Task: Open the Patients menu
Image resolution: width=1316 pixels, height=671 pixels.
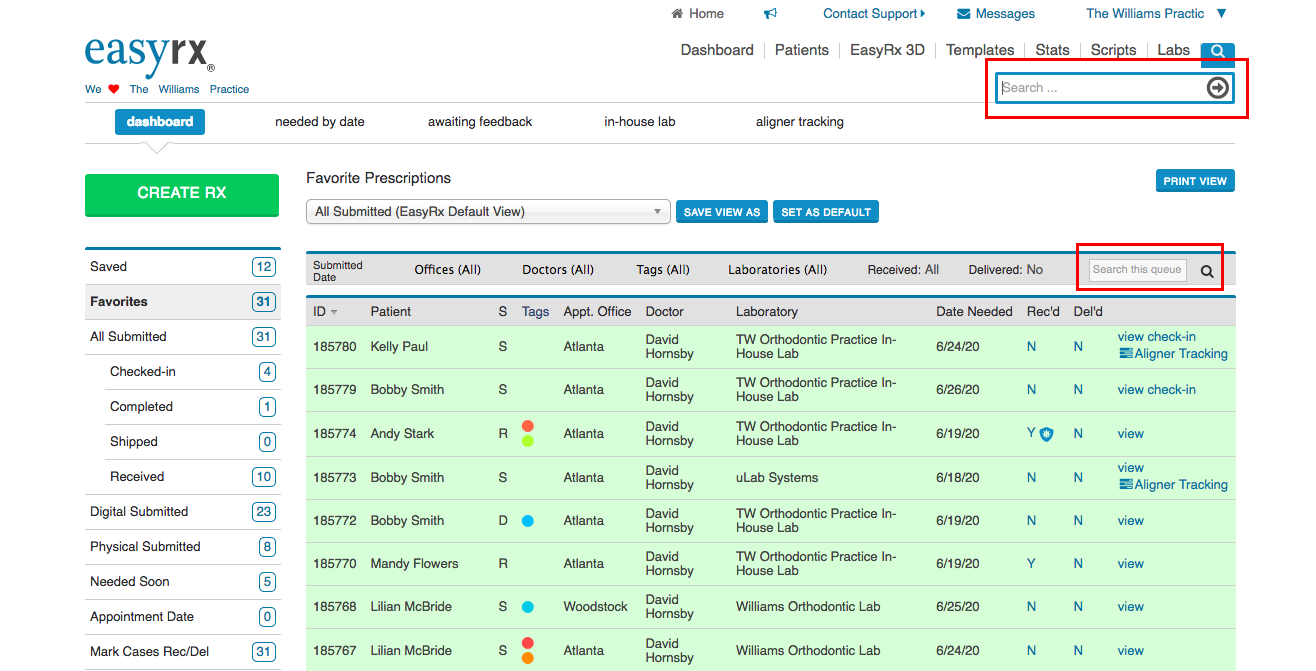Action: (x=802, y=50)
